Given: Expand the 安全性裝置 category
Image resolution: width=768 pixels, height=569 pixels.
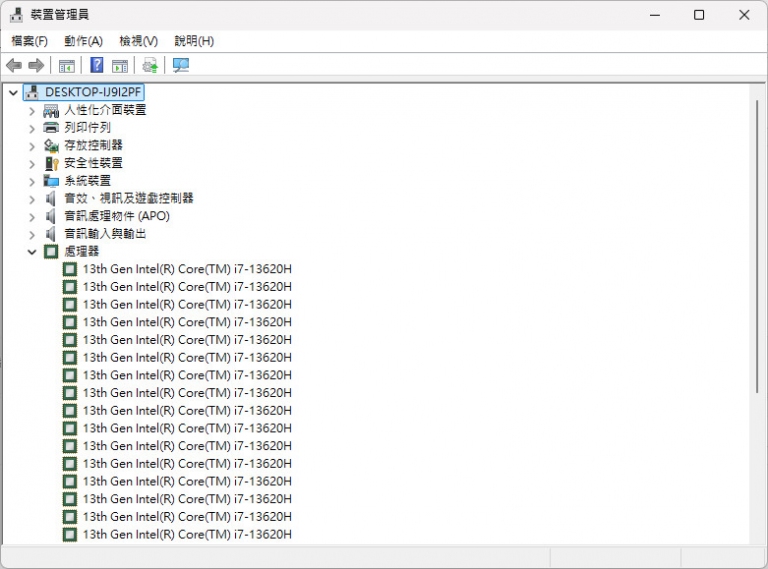Looking at the screenshot, I should tap(32, 164).
